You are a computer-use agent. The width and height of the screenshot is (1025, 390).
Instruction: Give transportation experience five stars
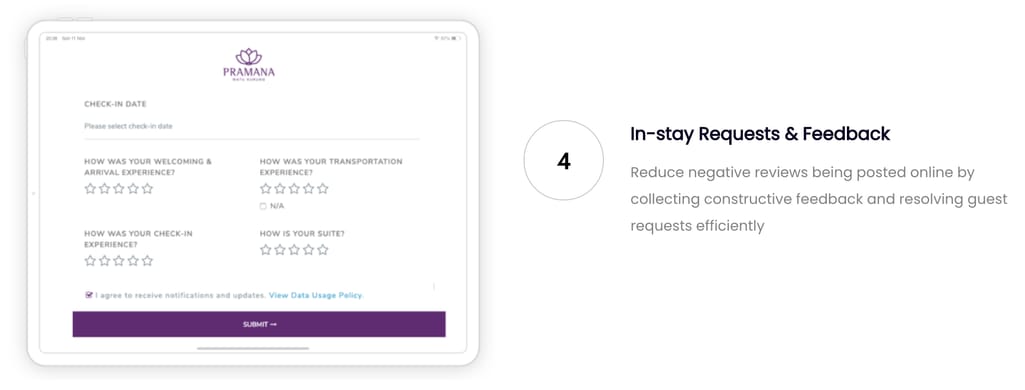point(323,189)
